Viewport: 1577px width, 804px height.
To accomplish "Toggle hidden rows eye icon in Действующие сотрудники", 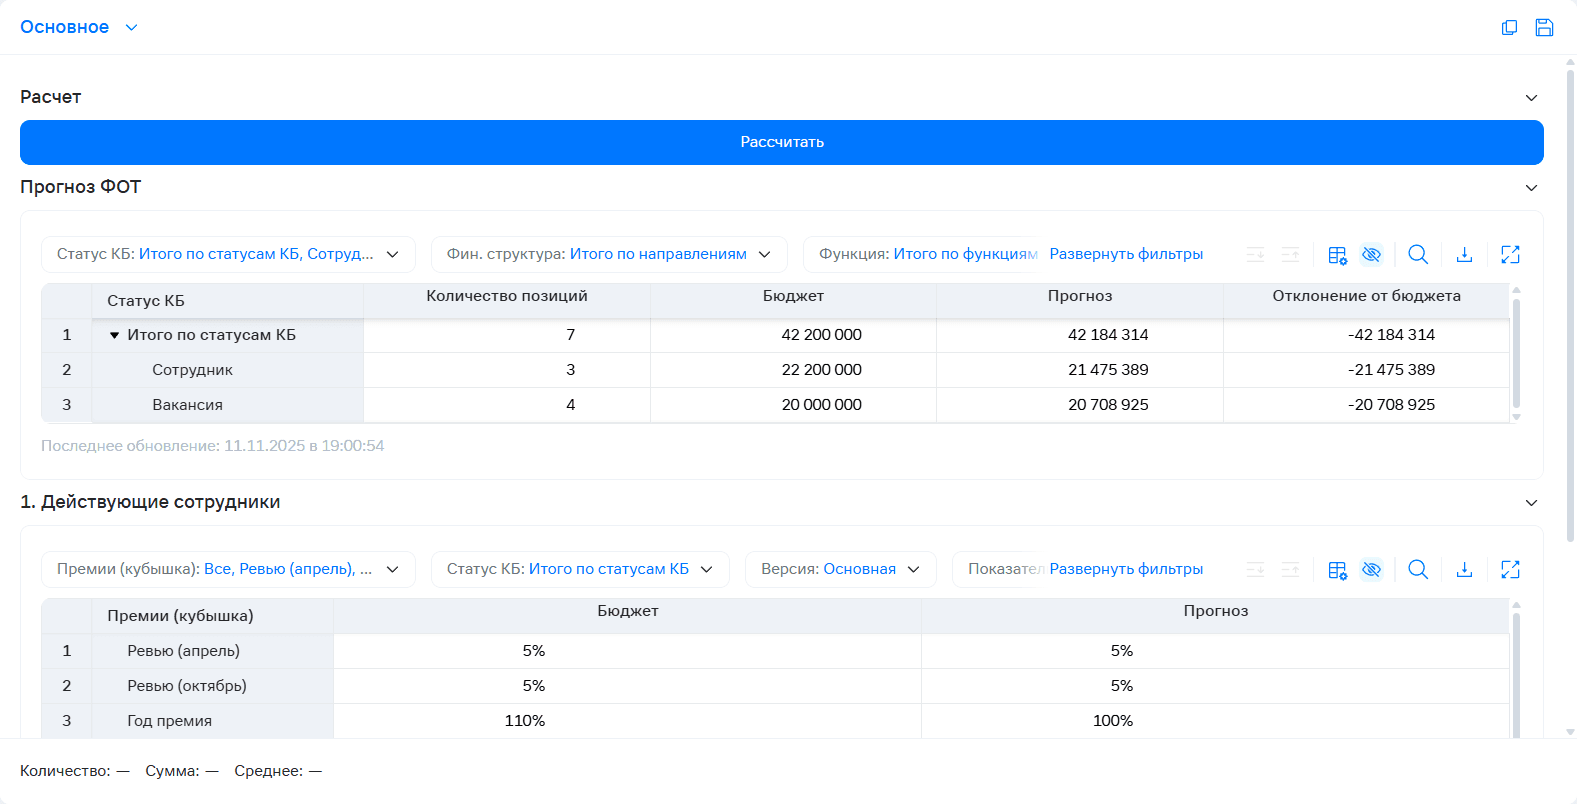I will pyautogui.click(x=1372, y=570).
